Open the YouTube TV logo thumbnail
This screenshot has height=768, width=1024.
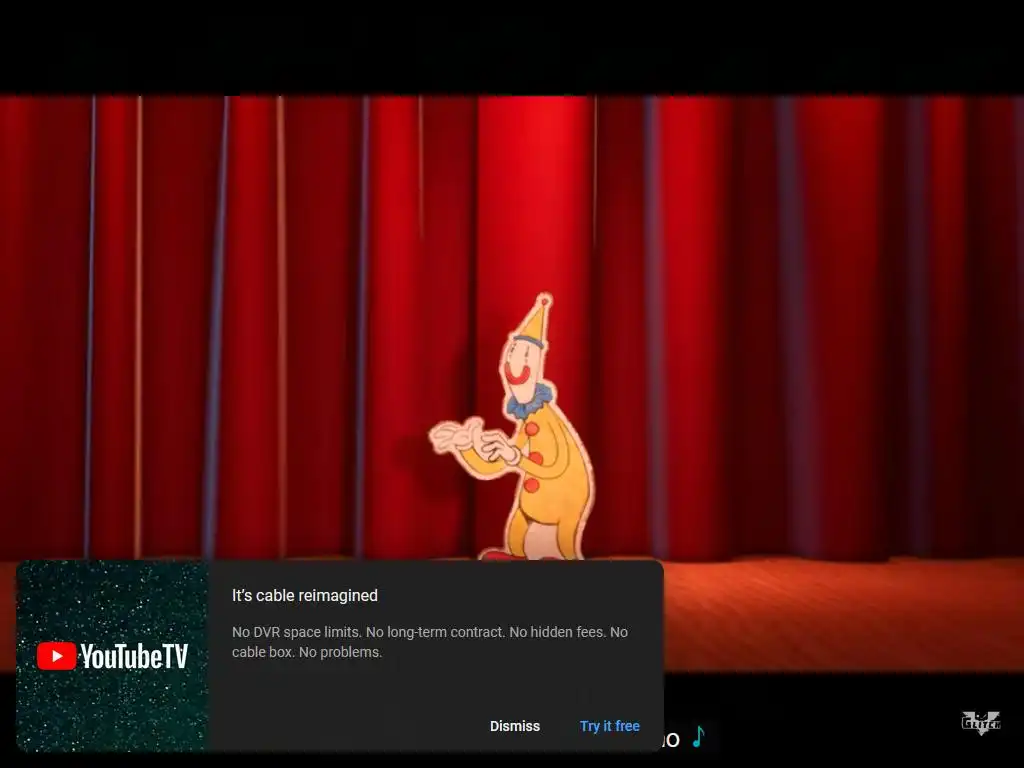point(112,656)
